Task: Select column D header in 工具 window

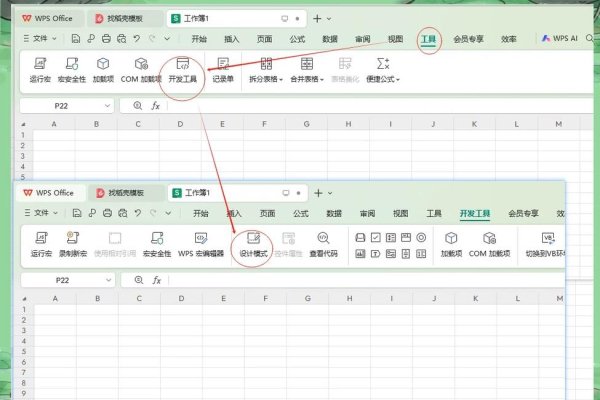Action: (180, 124)
